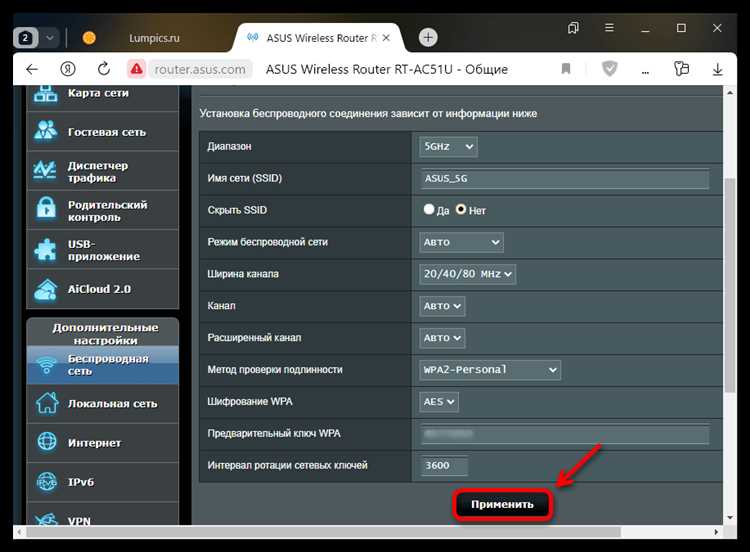Click the Беспроводная сеть Wi-Fi icon
This screenshot has height=552, width=750.
point(46,365)
